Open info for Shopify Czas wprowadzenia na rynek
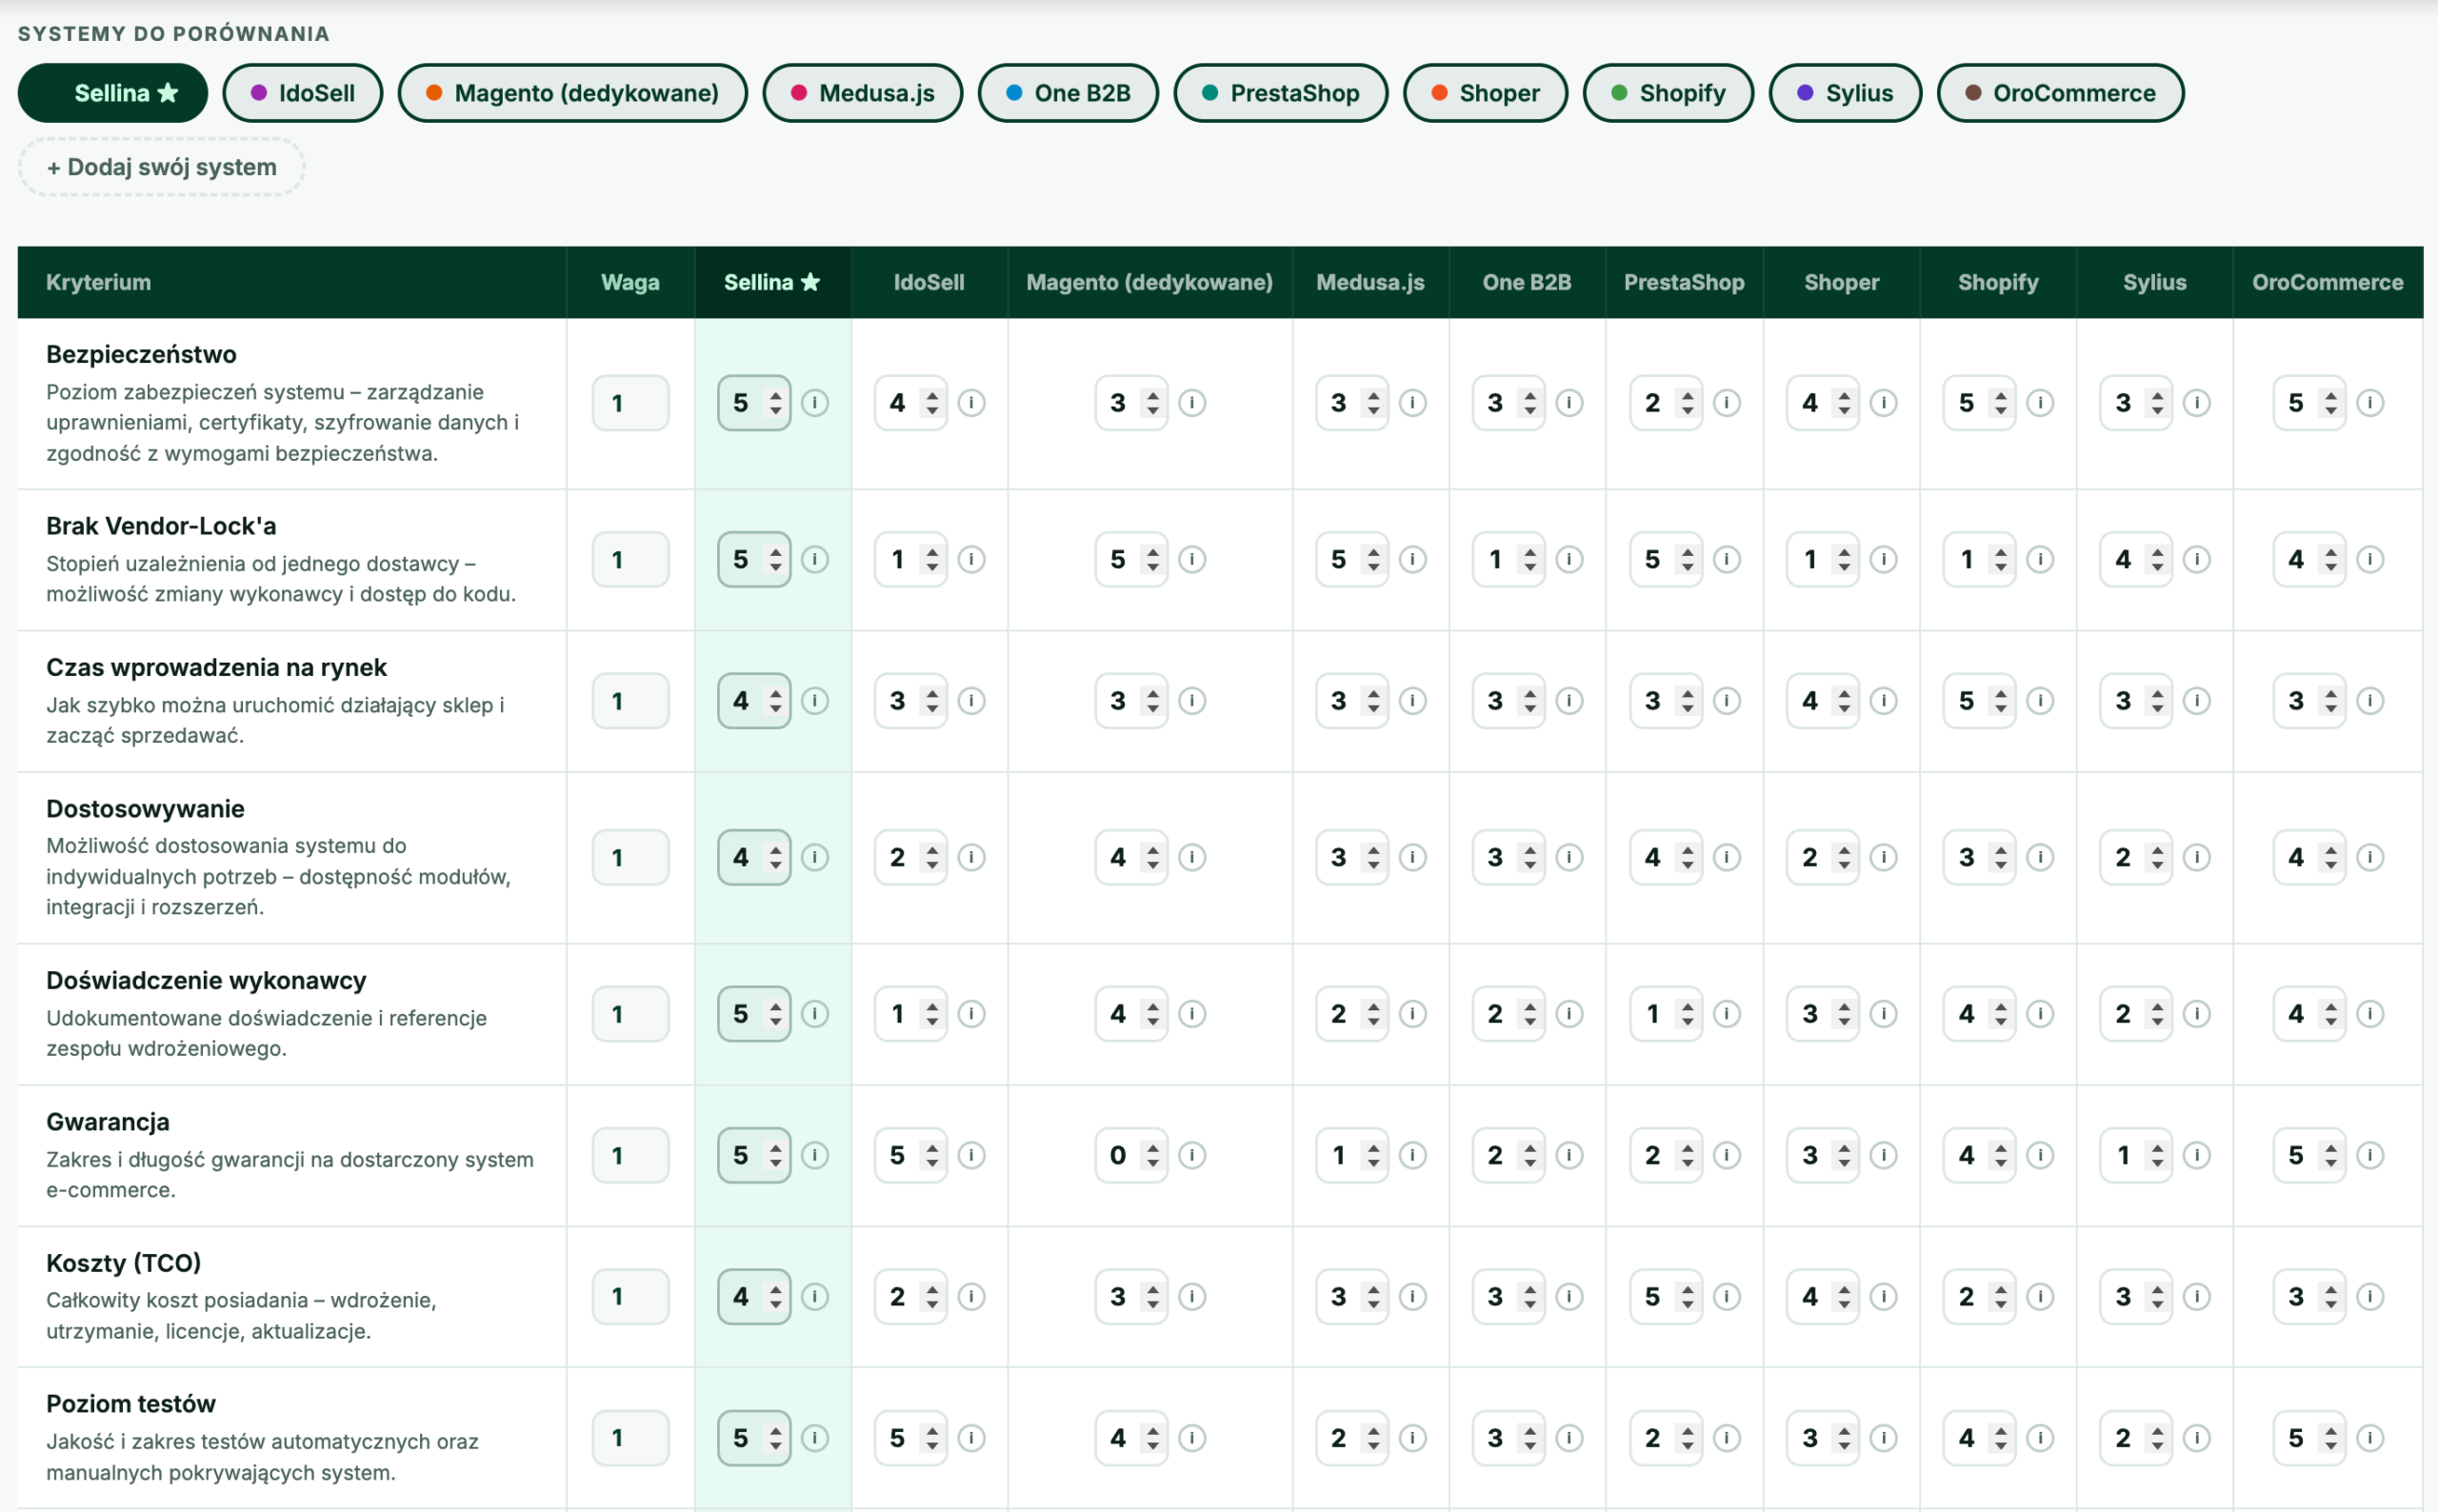 [2040, 701]
